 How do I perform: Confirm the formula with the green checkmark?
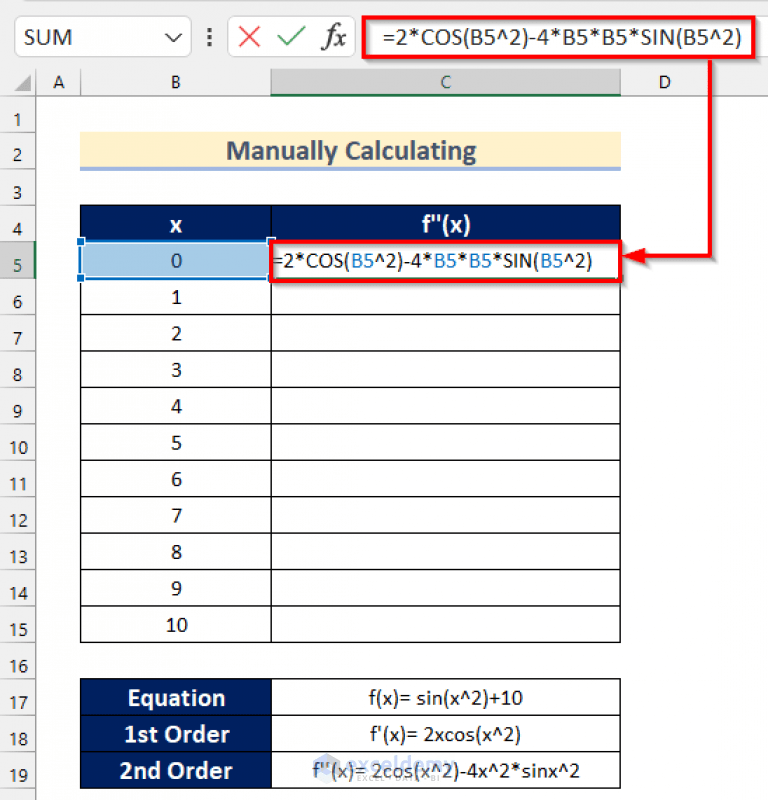[x=291, y=37]
